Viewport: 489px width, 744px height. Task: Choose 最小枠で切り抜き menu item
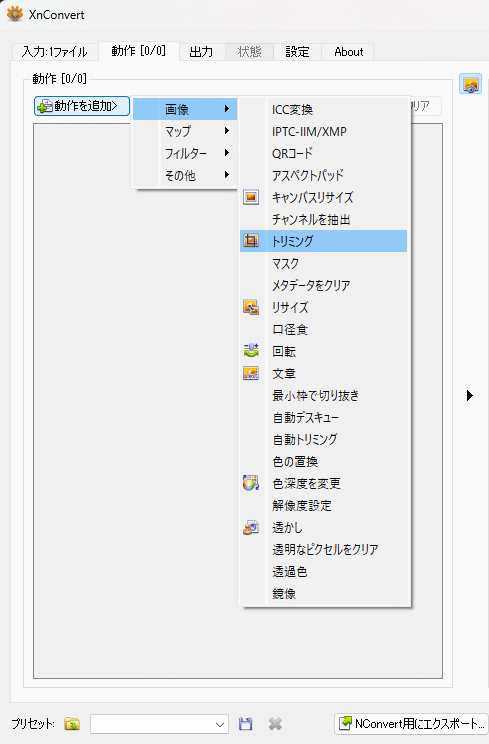tap(323, 395)
